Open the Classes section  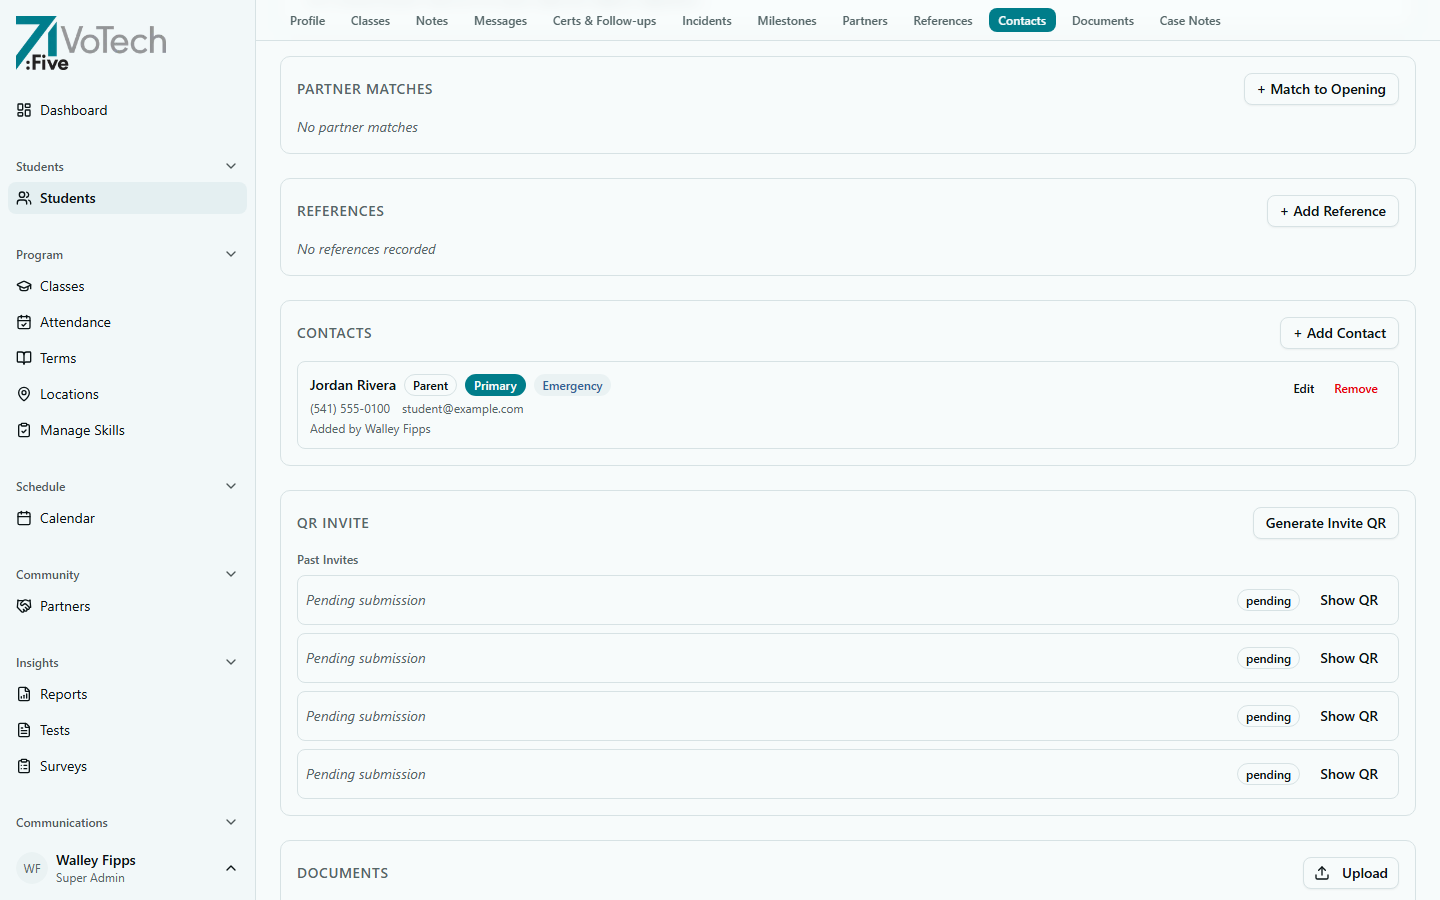(x=62, y=286)
